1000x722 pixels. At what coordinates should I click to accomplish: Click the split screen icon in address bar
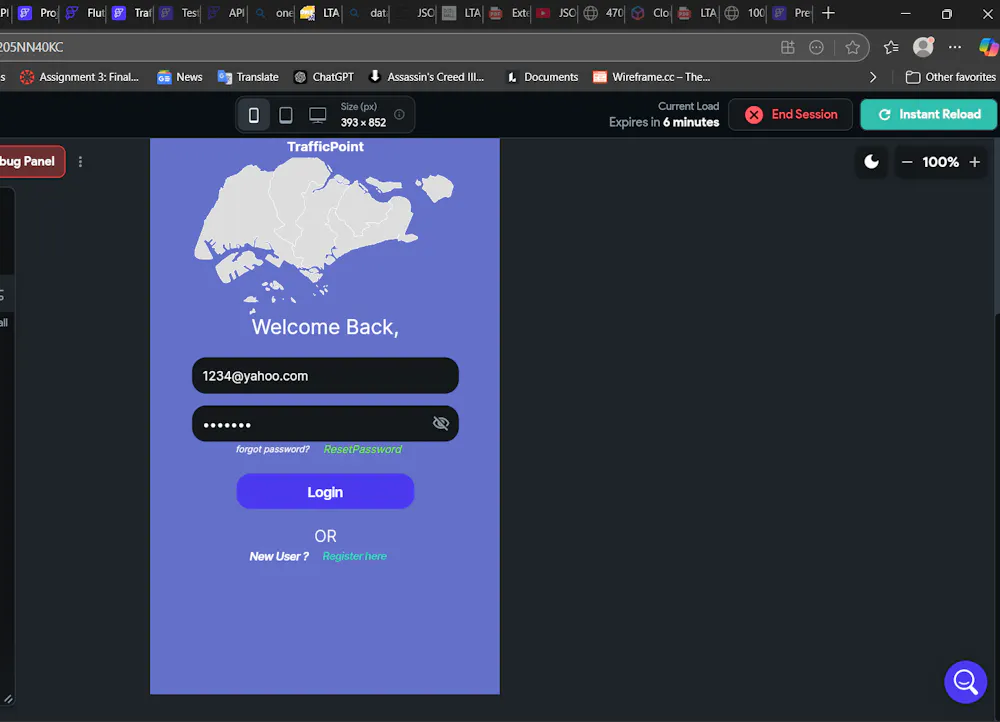pos(788,47)
